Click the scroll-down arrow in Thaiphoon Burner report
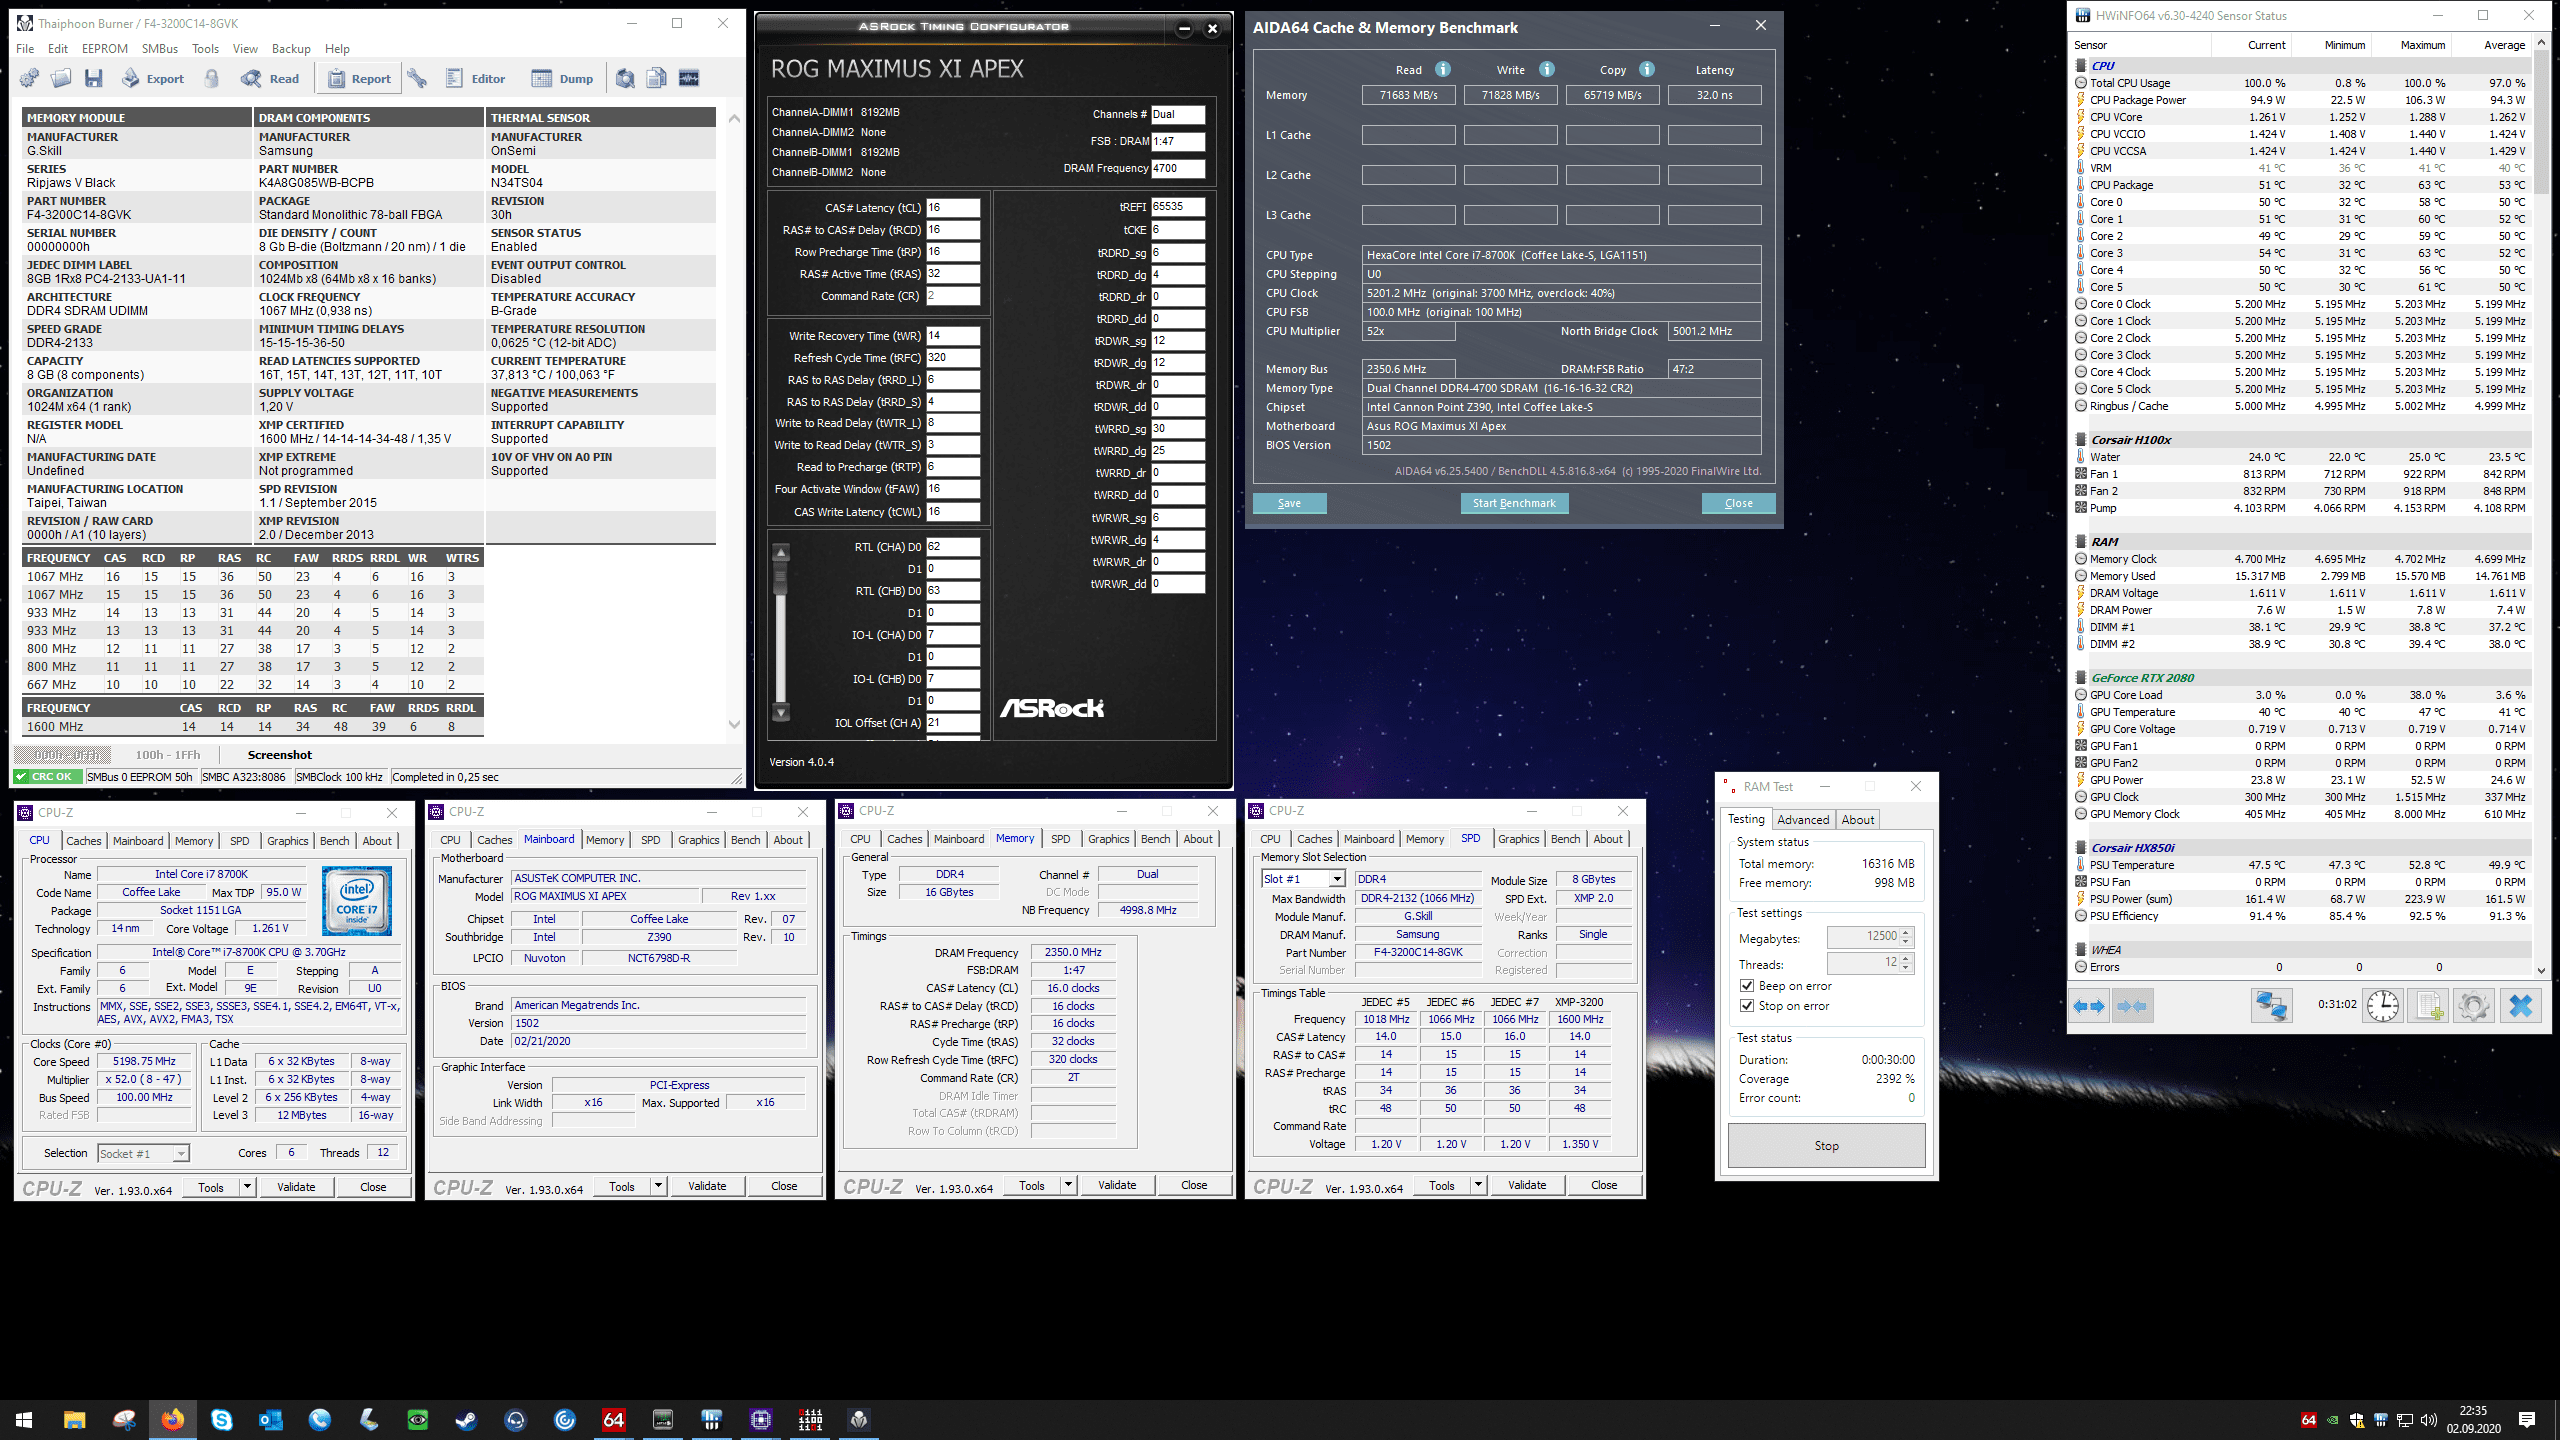This screenshot has width=2560, height=1440. point(734,724)
